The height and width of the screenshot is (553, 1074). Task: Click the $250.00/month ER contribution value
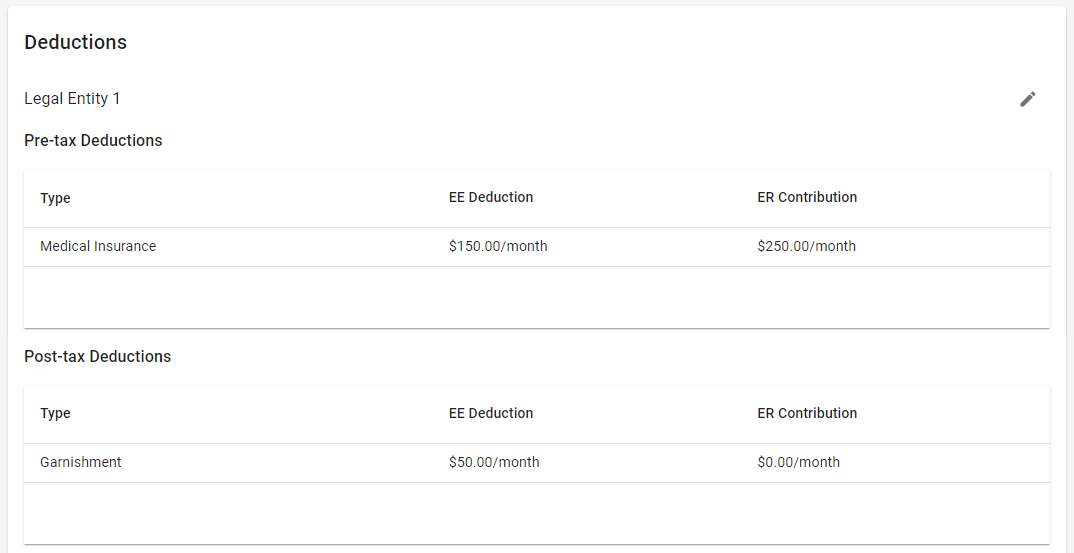tap(806, 246)
